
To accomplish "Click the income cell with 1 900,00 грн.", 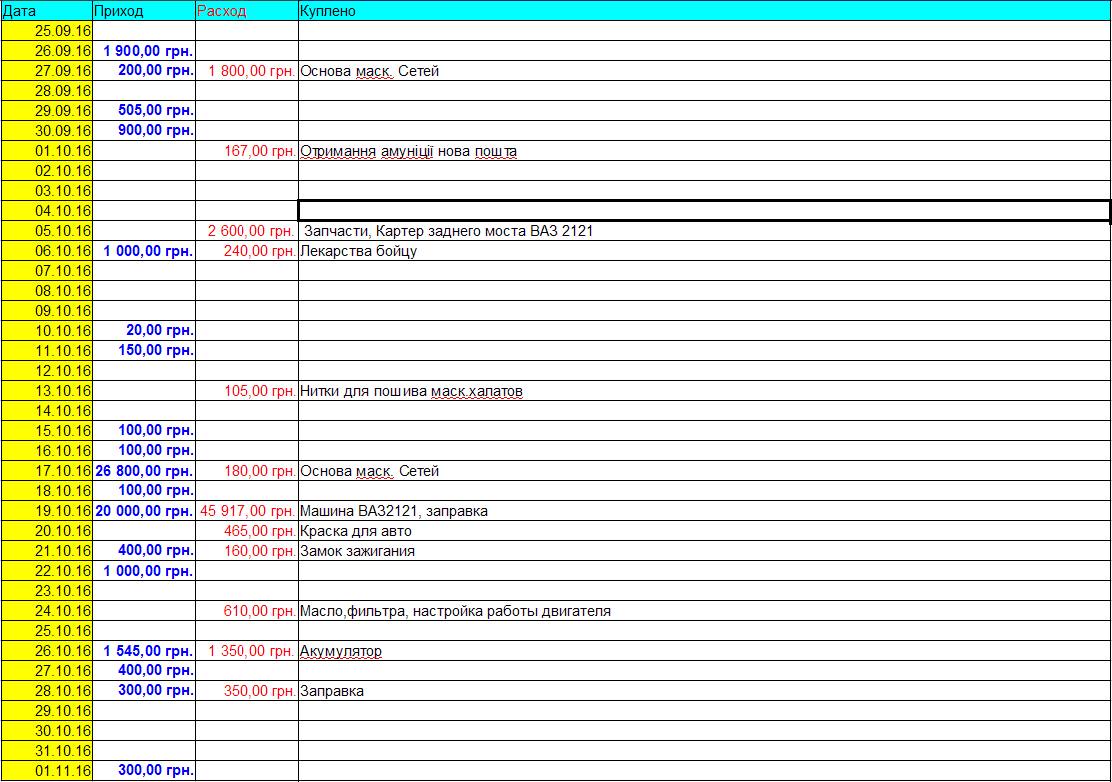I will [145, 51].
